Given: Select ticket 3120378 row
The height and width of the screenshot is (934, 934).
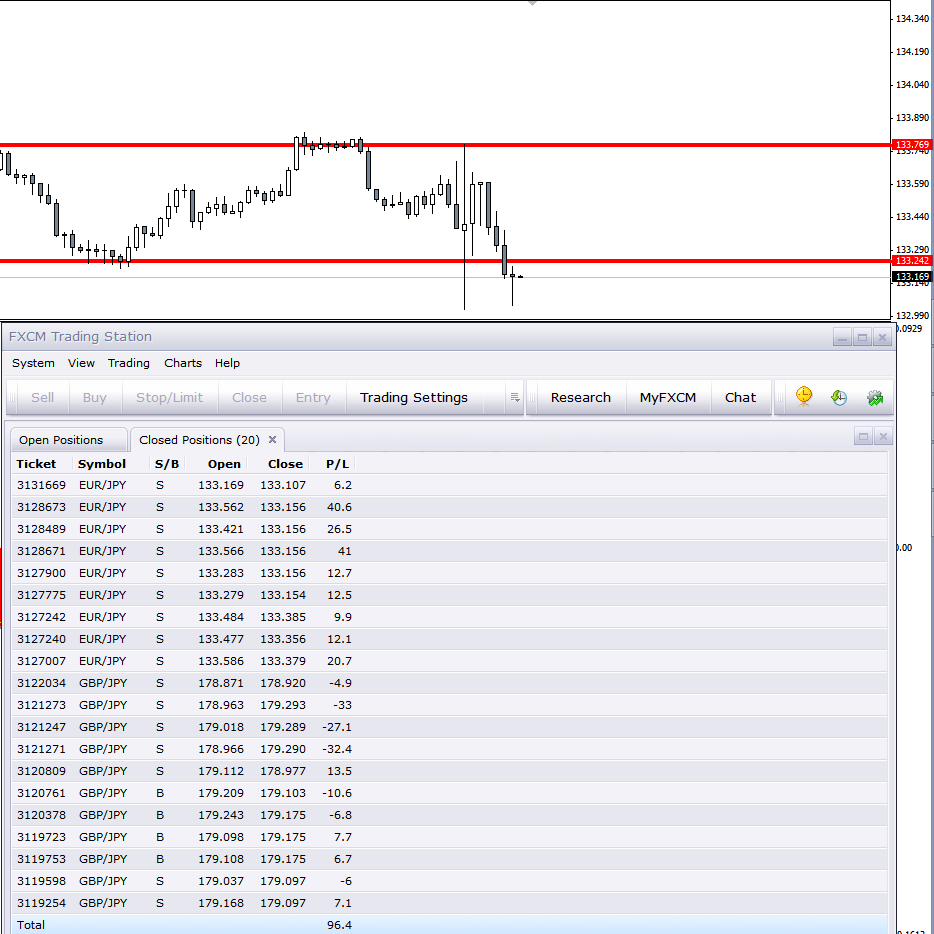Looking at the screenshot, I should (449, 815).
